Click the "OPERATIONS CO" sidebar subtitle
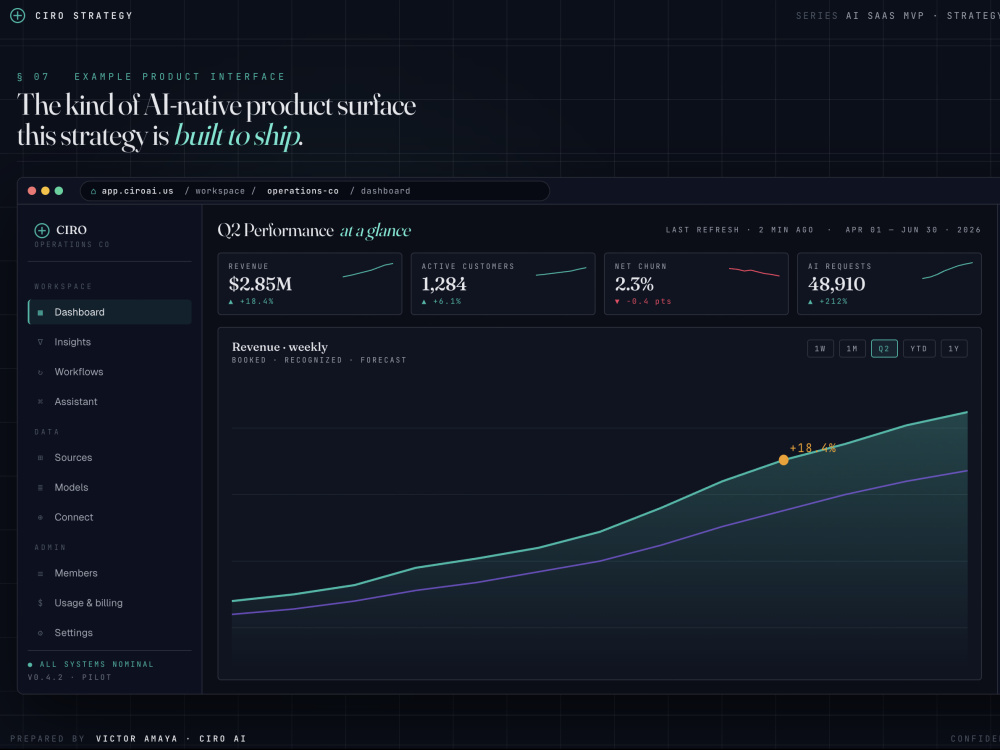 (x=72, y=245)
